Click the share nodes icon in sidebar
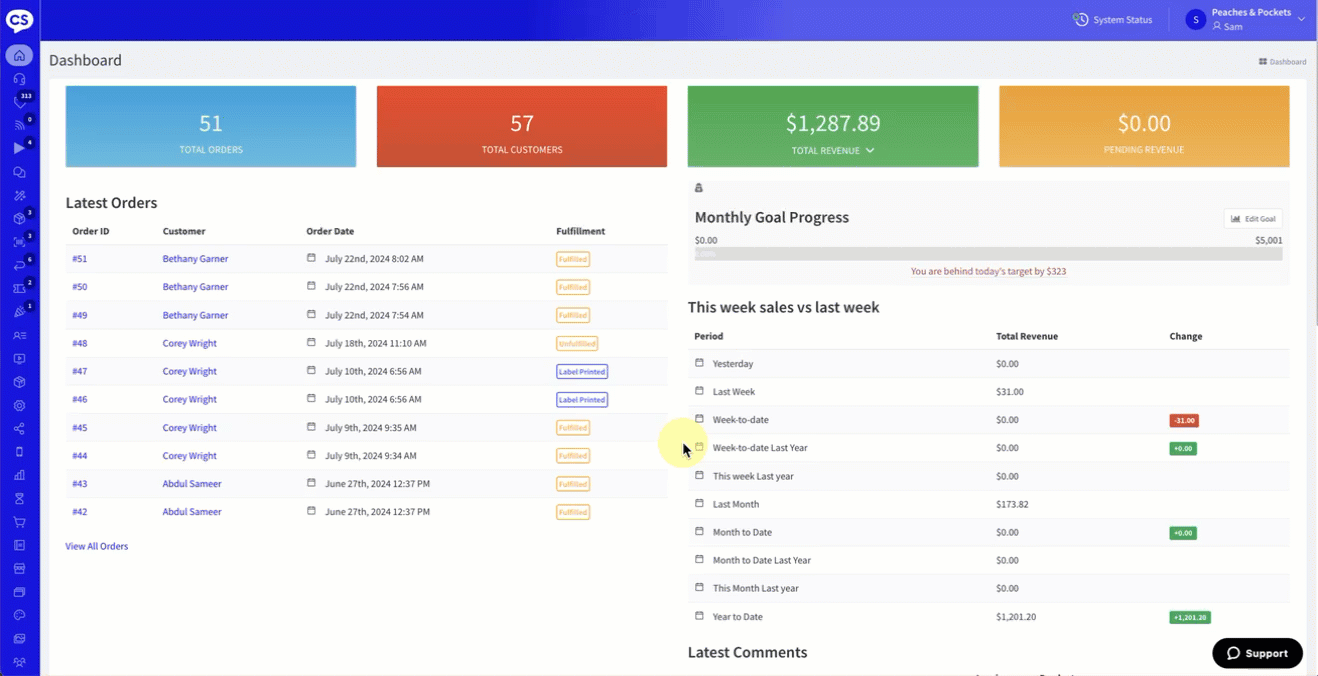Viewport: 1318px width, 676px height. [19, 429]
